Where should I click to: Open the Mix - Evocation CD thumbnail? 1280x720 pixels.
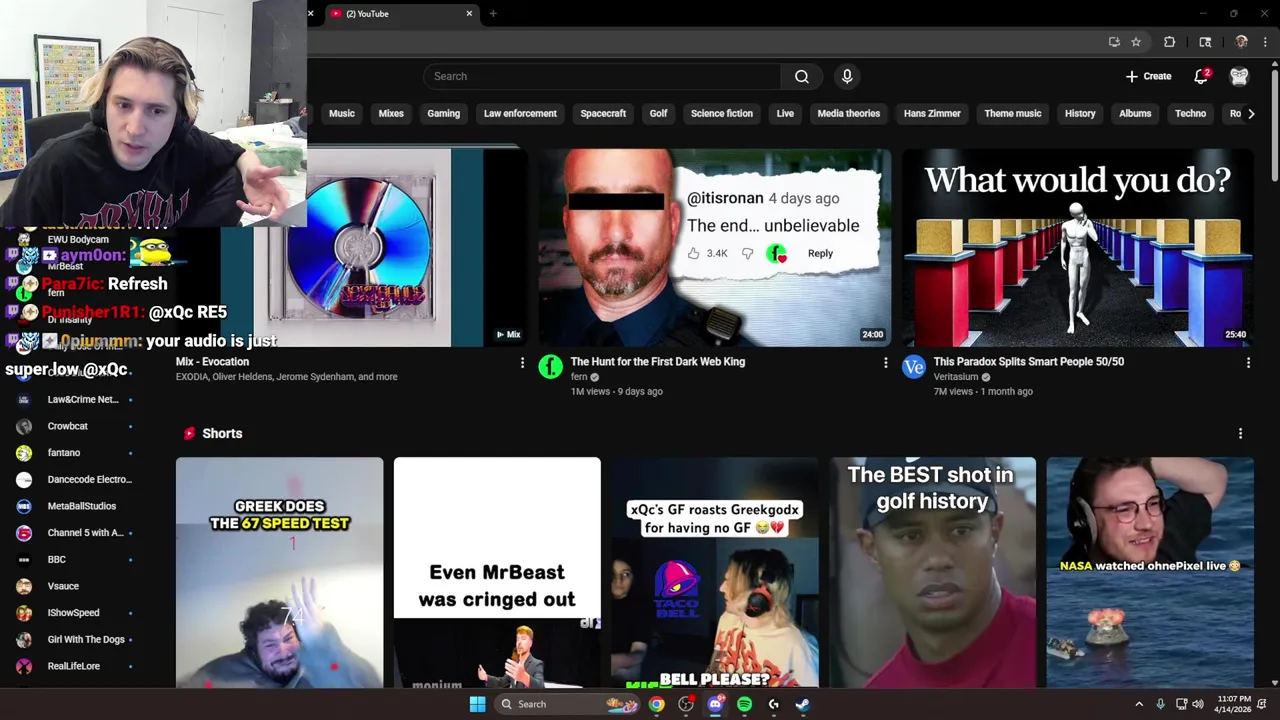[368, 247]
